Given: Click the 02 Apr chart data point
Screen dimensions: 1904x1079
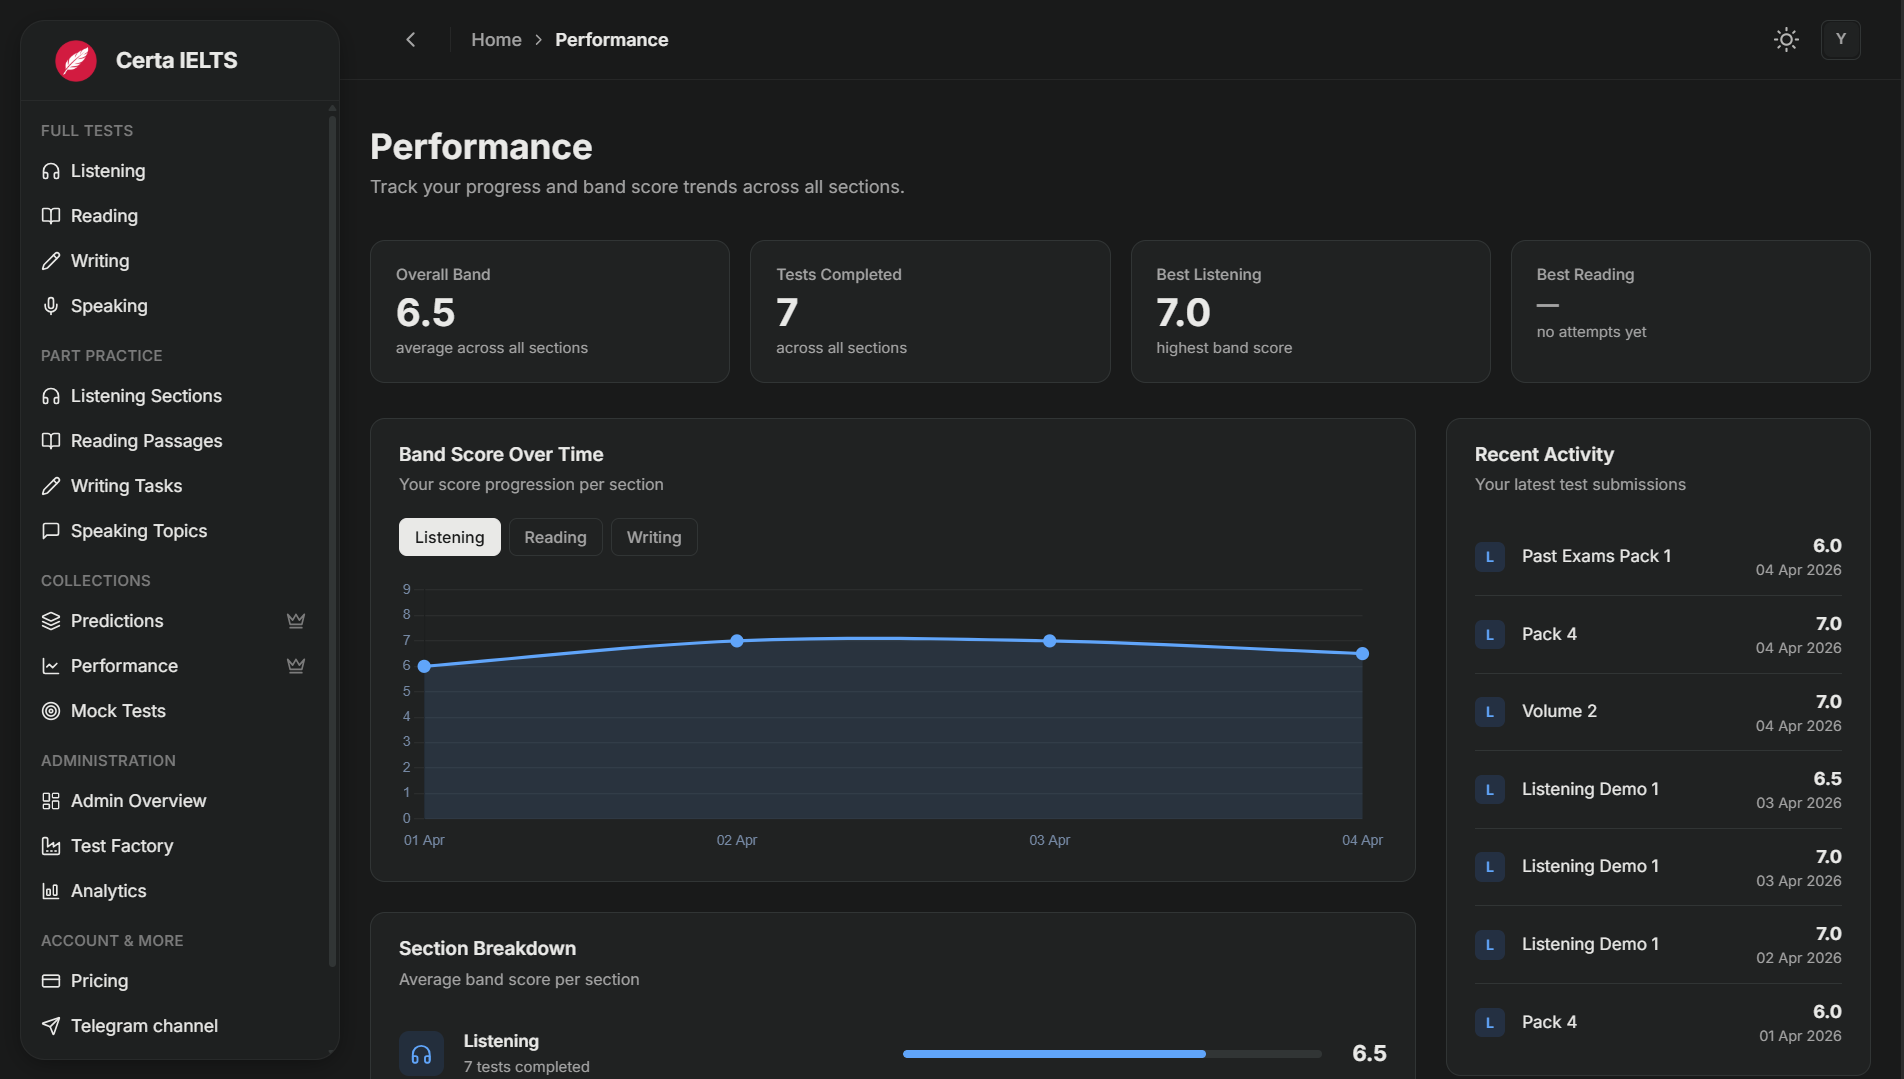Looking at the screenshot, I should coord(737,641).
